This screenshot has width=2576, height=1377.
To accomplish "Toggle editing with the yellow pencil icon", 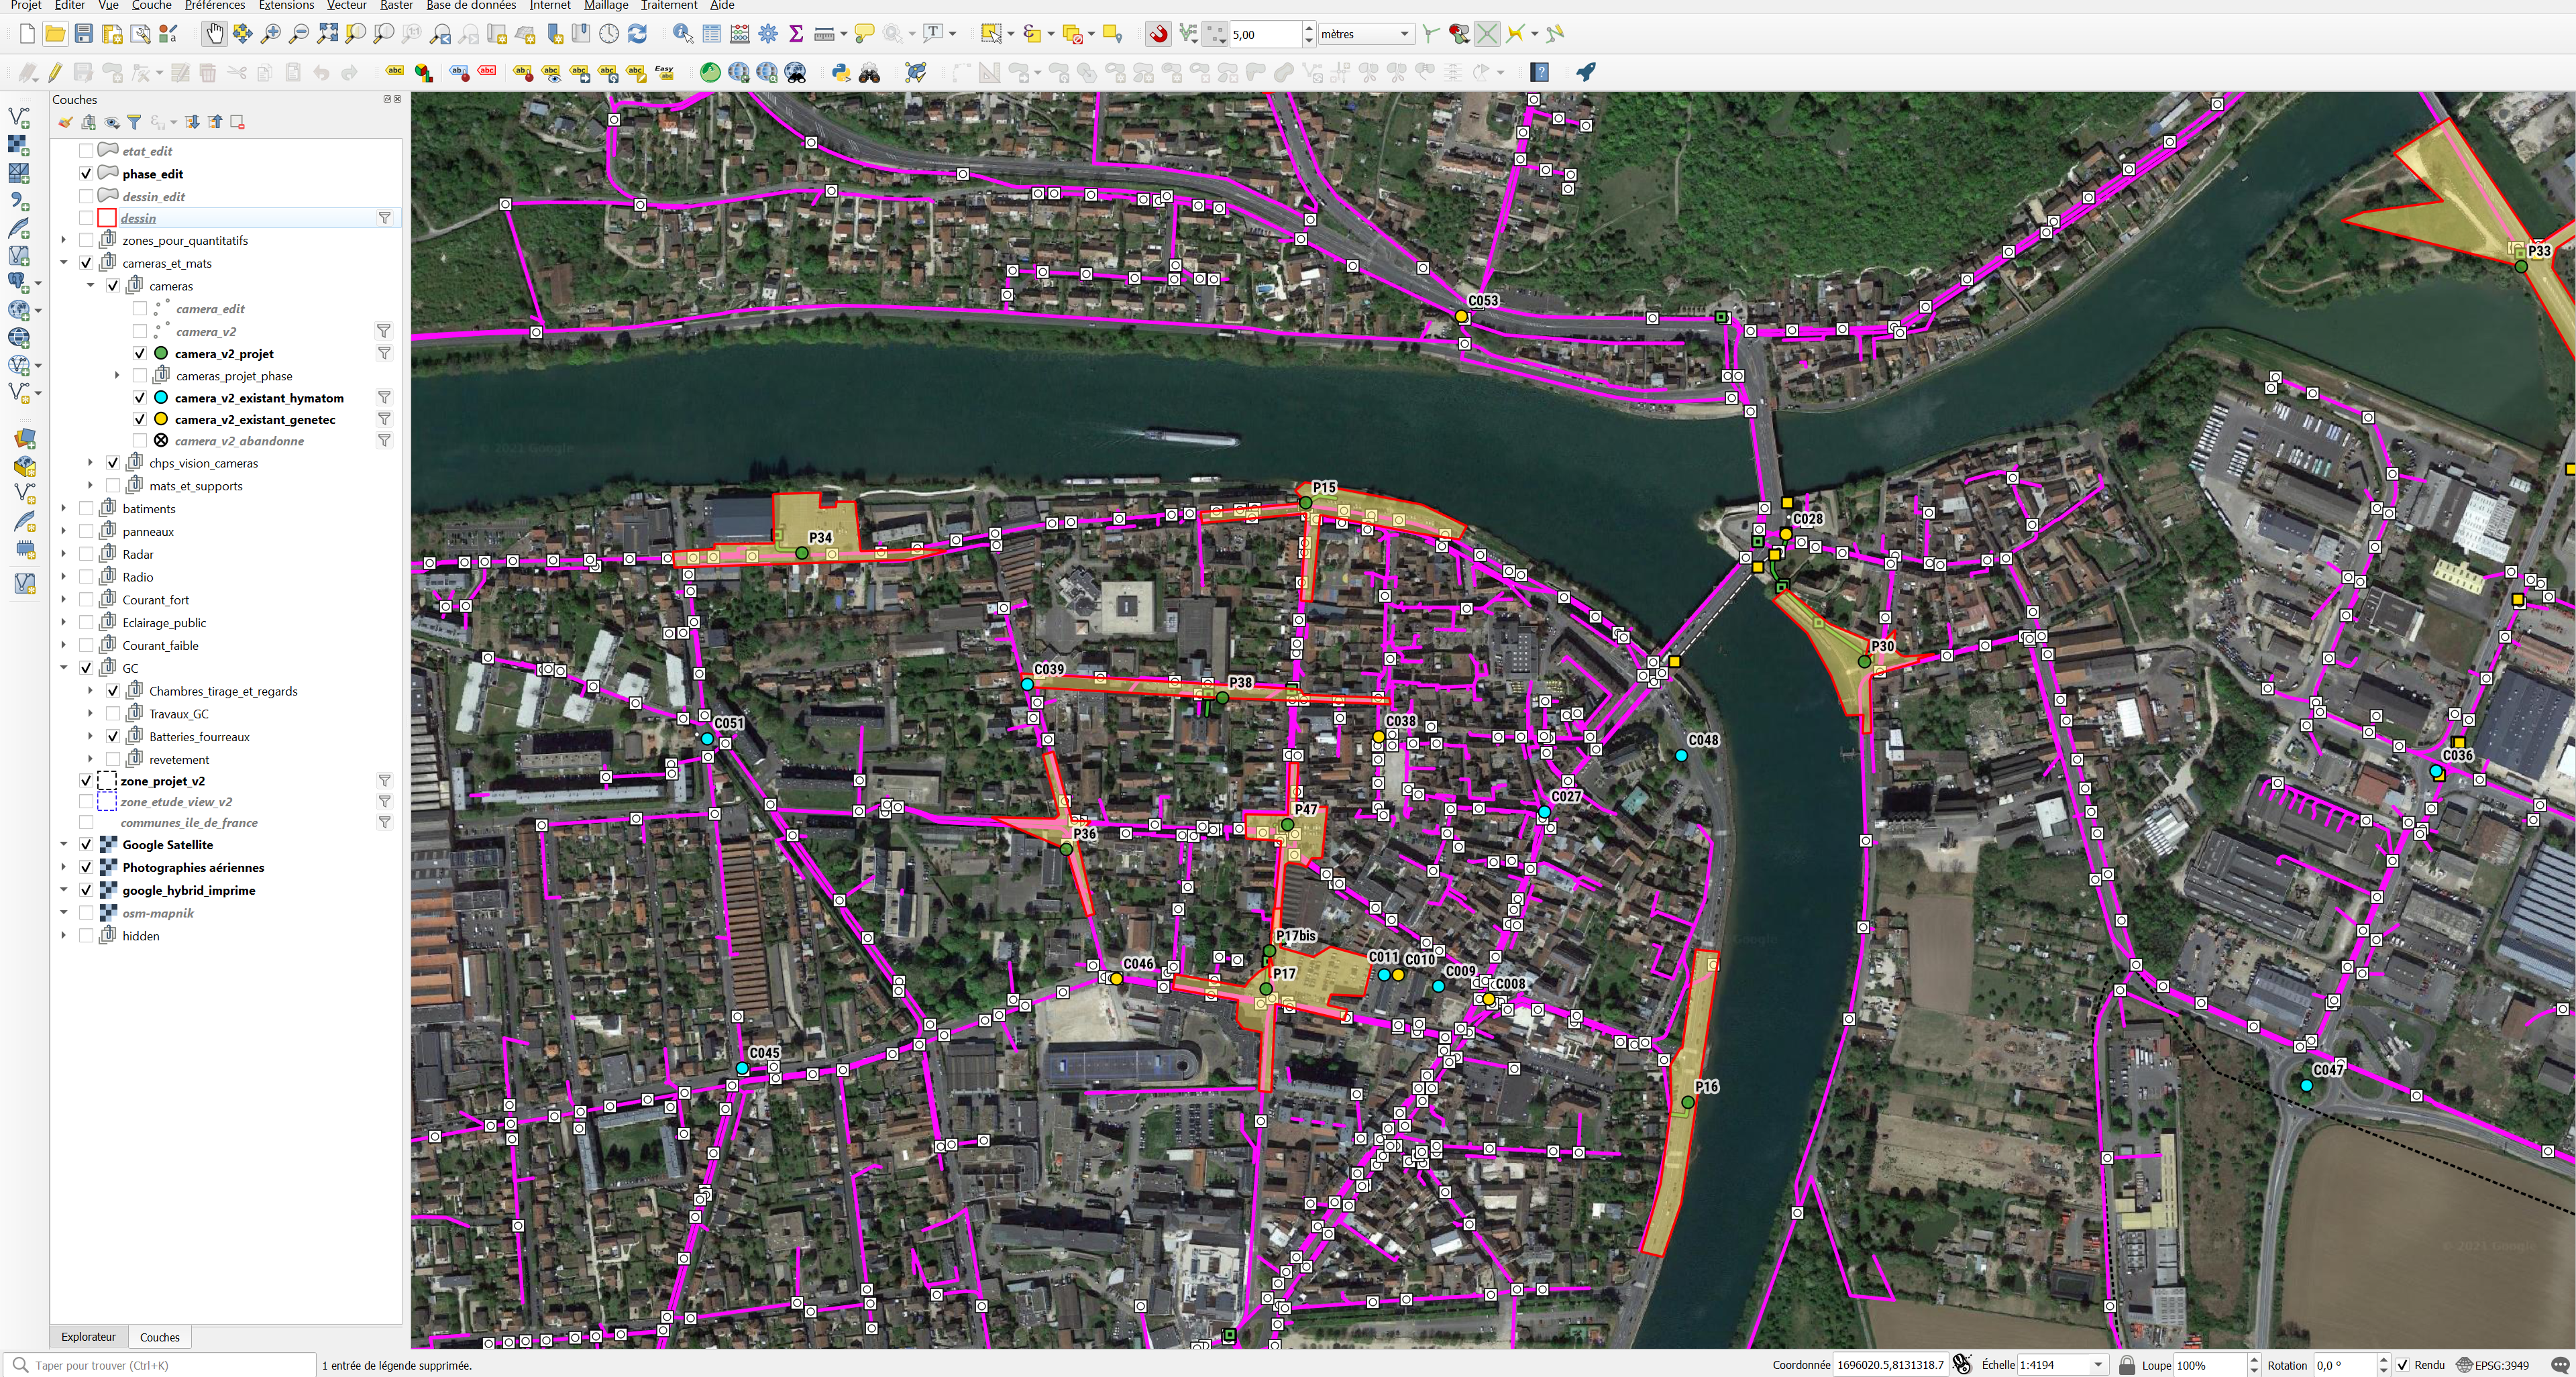I will (x=55, y=72).
